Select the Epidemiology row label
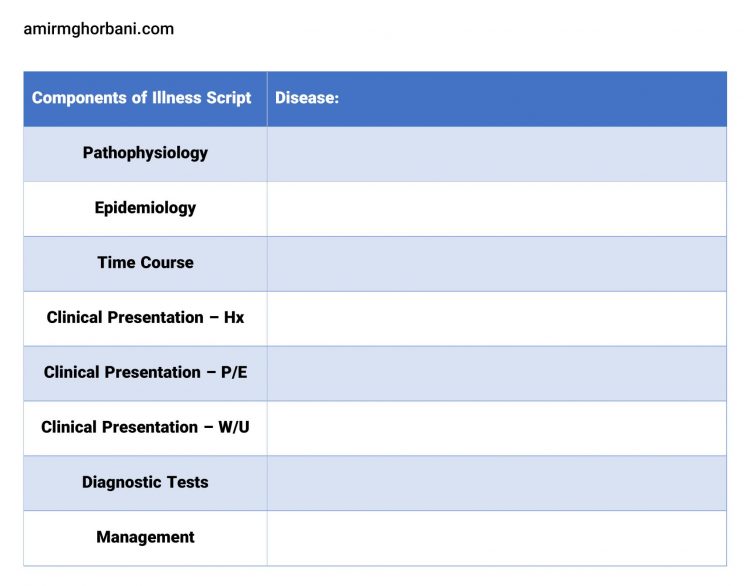Viewport: 744px width, 586px height. pyautogui.click(x=145, y=208)
